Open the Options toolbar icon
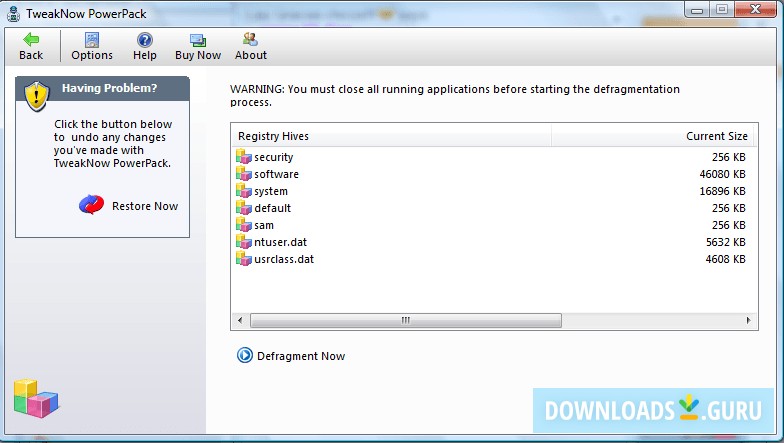 pos(92,40)
